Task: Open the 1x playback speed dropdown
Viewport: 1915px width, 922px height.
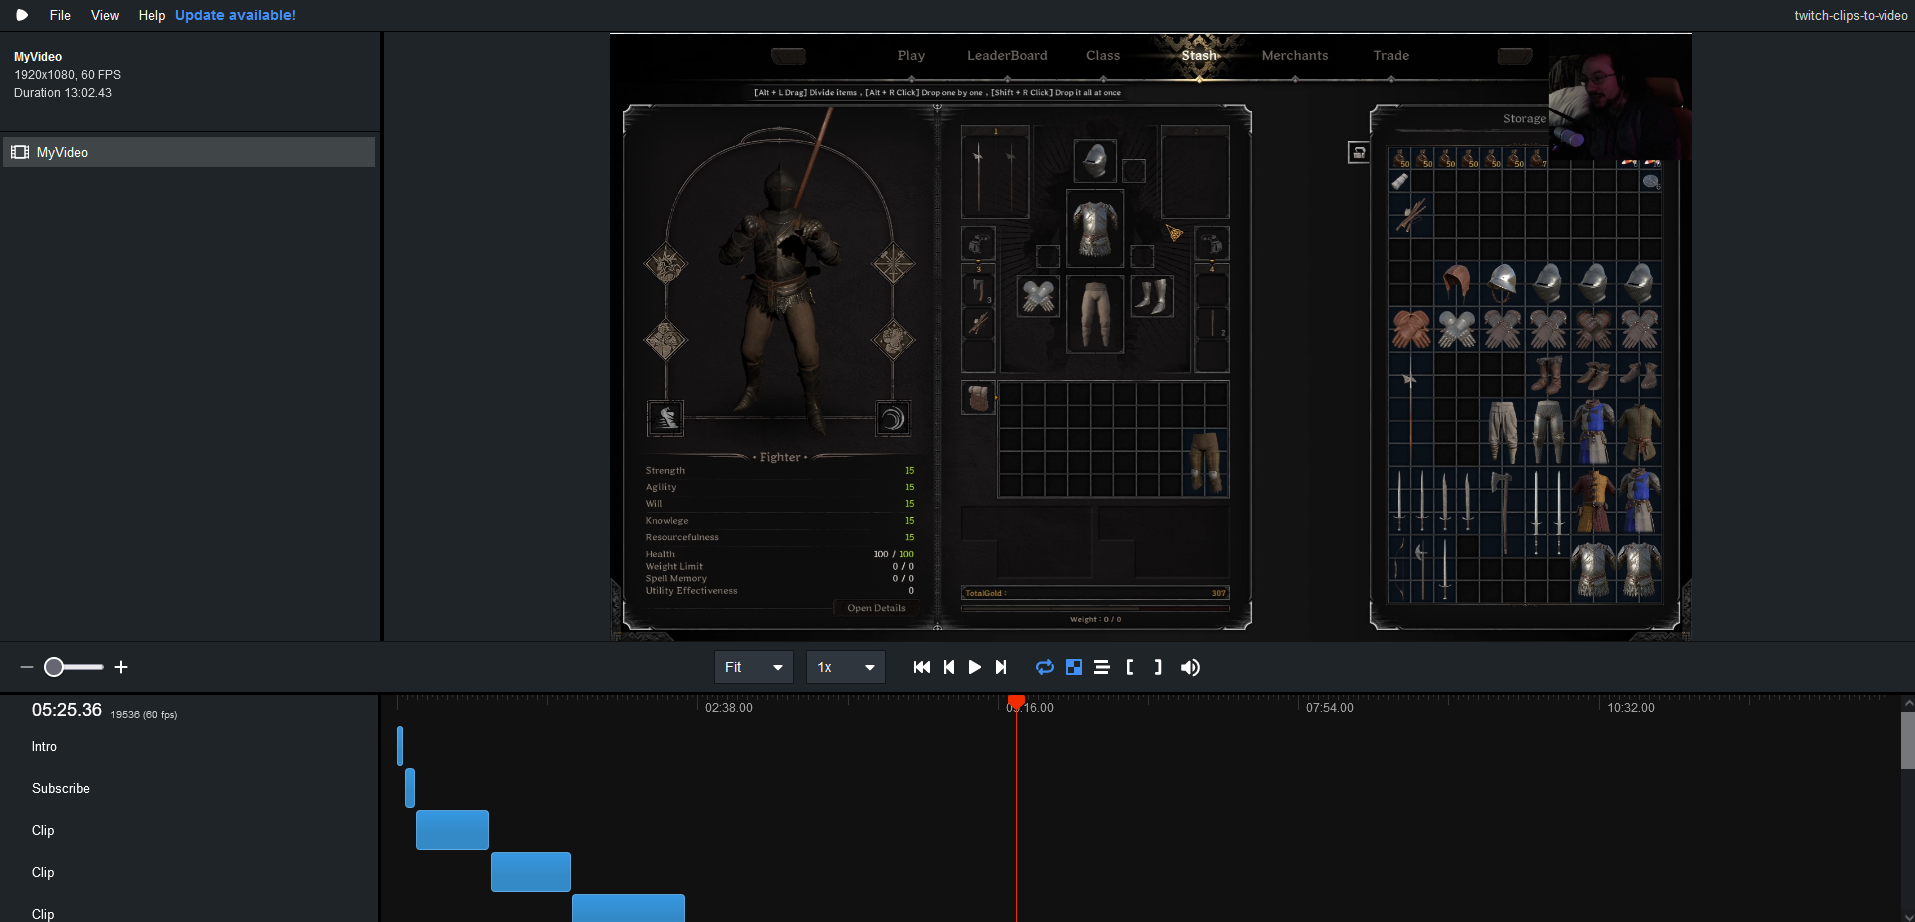Action: [845, 667]
